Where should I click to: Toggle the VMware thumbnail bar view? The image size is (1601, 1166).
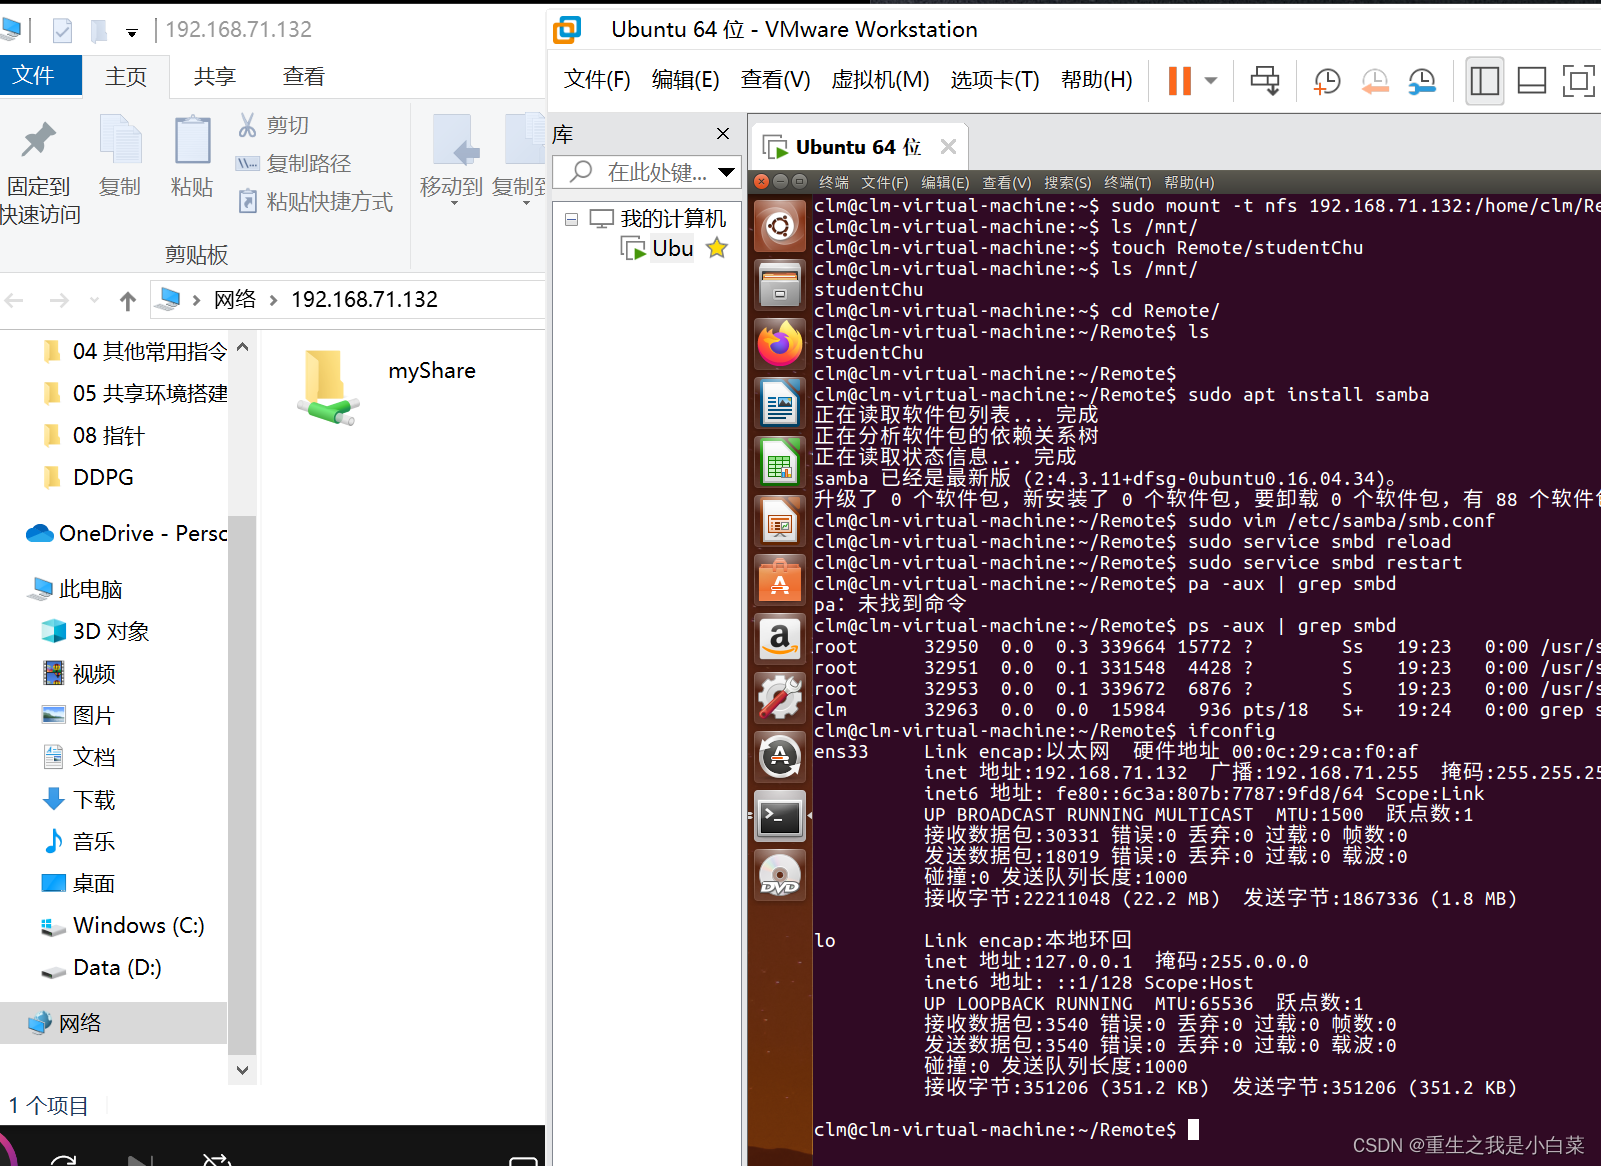(1531, 80)
